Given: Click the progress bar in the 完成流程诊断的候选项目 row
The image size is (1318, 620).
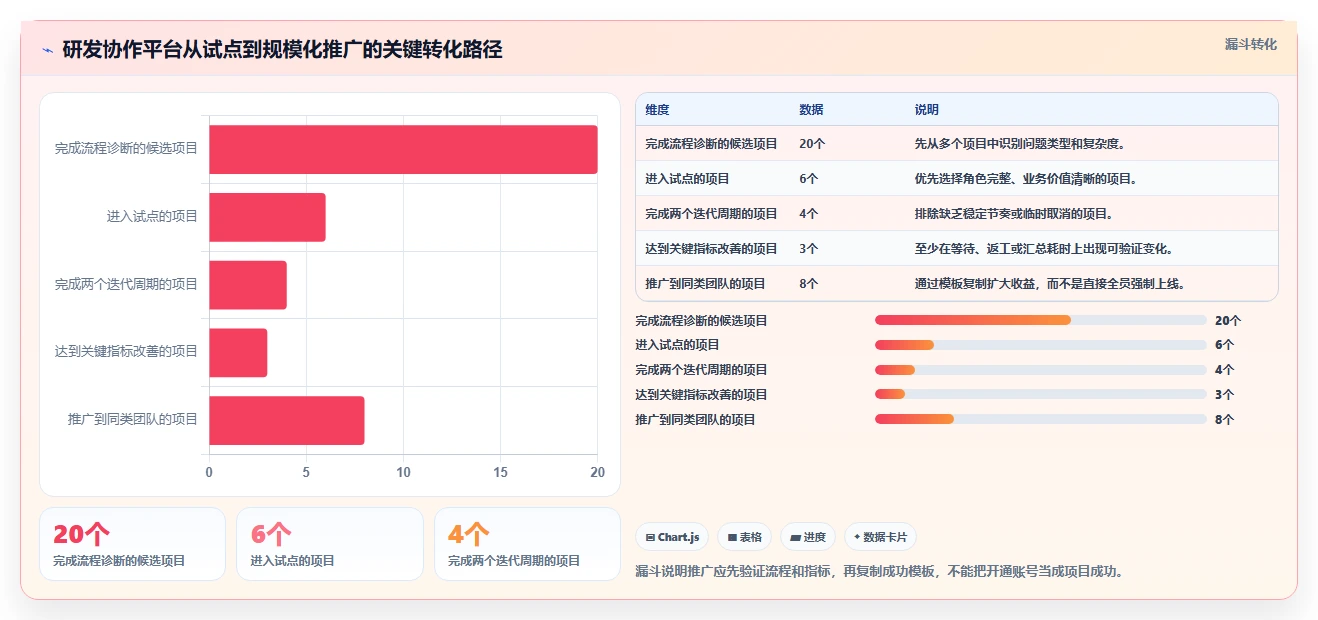Looking at the screenshot, I should coord(1040,320).
